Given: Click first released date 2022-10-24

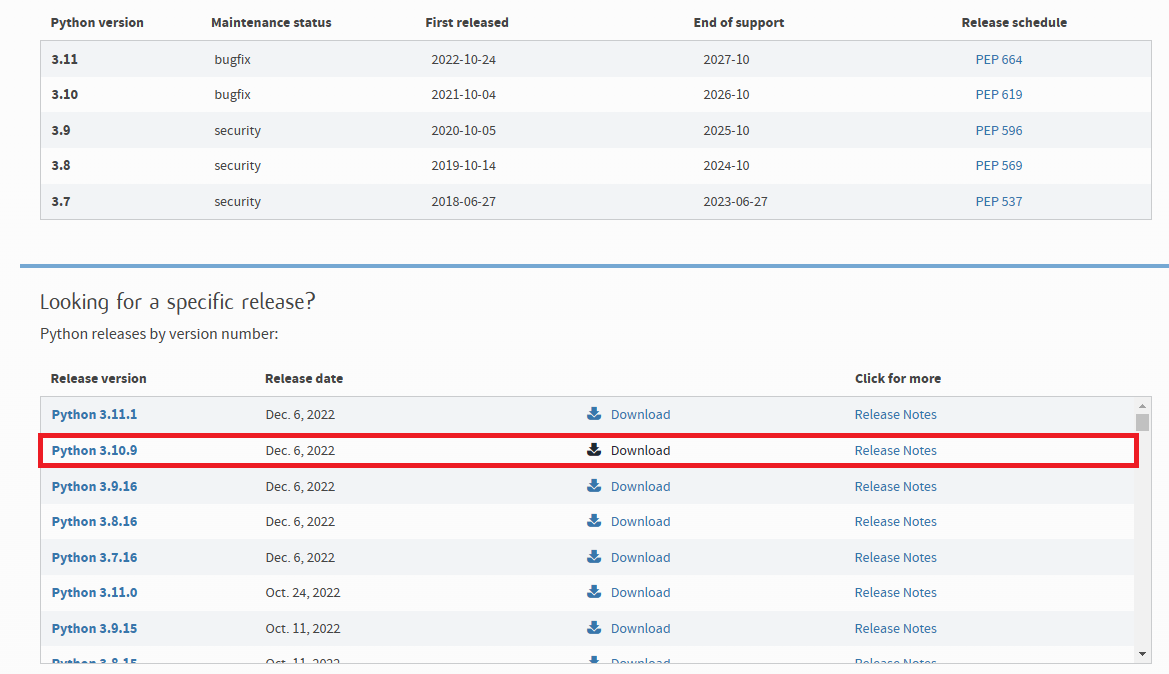Looking at the screenshot, I should pos(463,60).
